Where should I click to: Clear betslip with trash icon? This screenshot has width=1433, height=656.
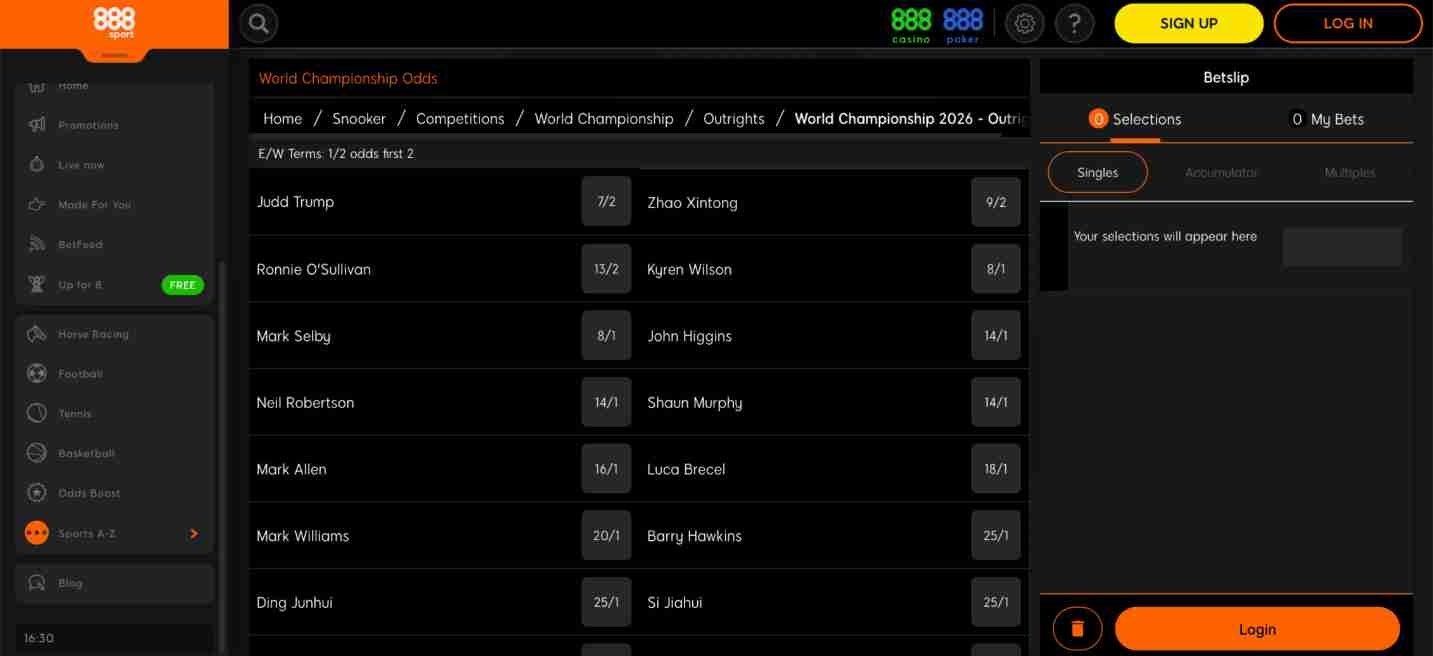pyautogui.click(x=1077, y=629)
